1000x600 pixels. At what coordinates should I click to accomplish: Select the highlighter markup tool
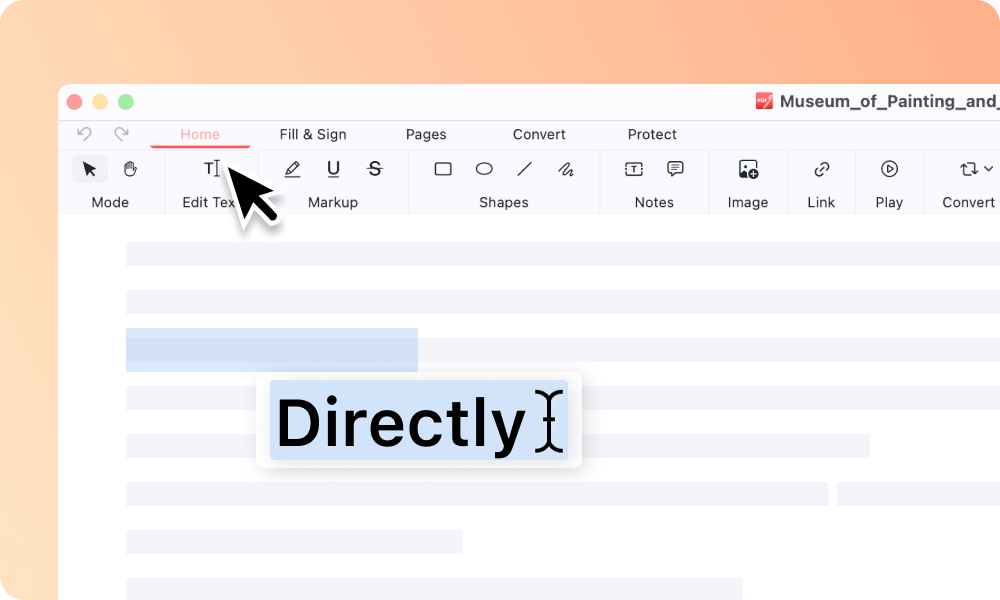[292, 169]
